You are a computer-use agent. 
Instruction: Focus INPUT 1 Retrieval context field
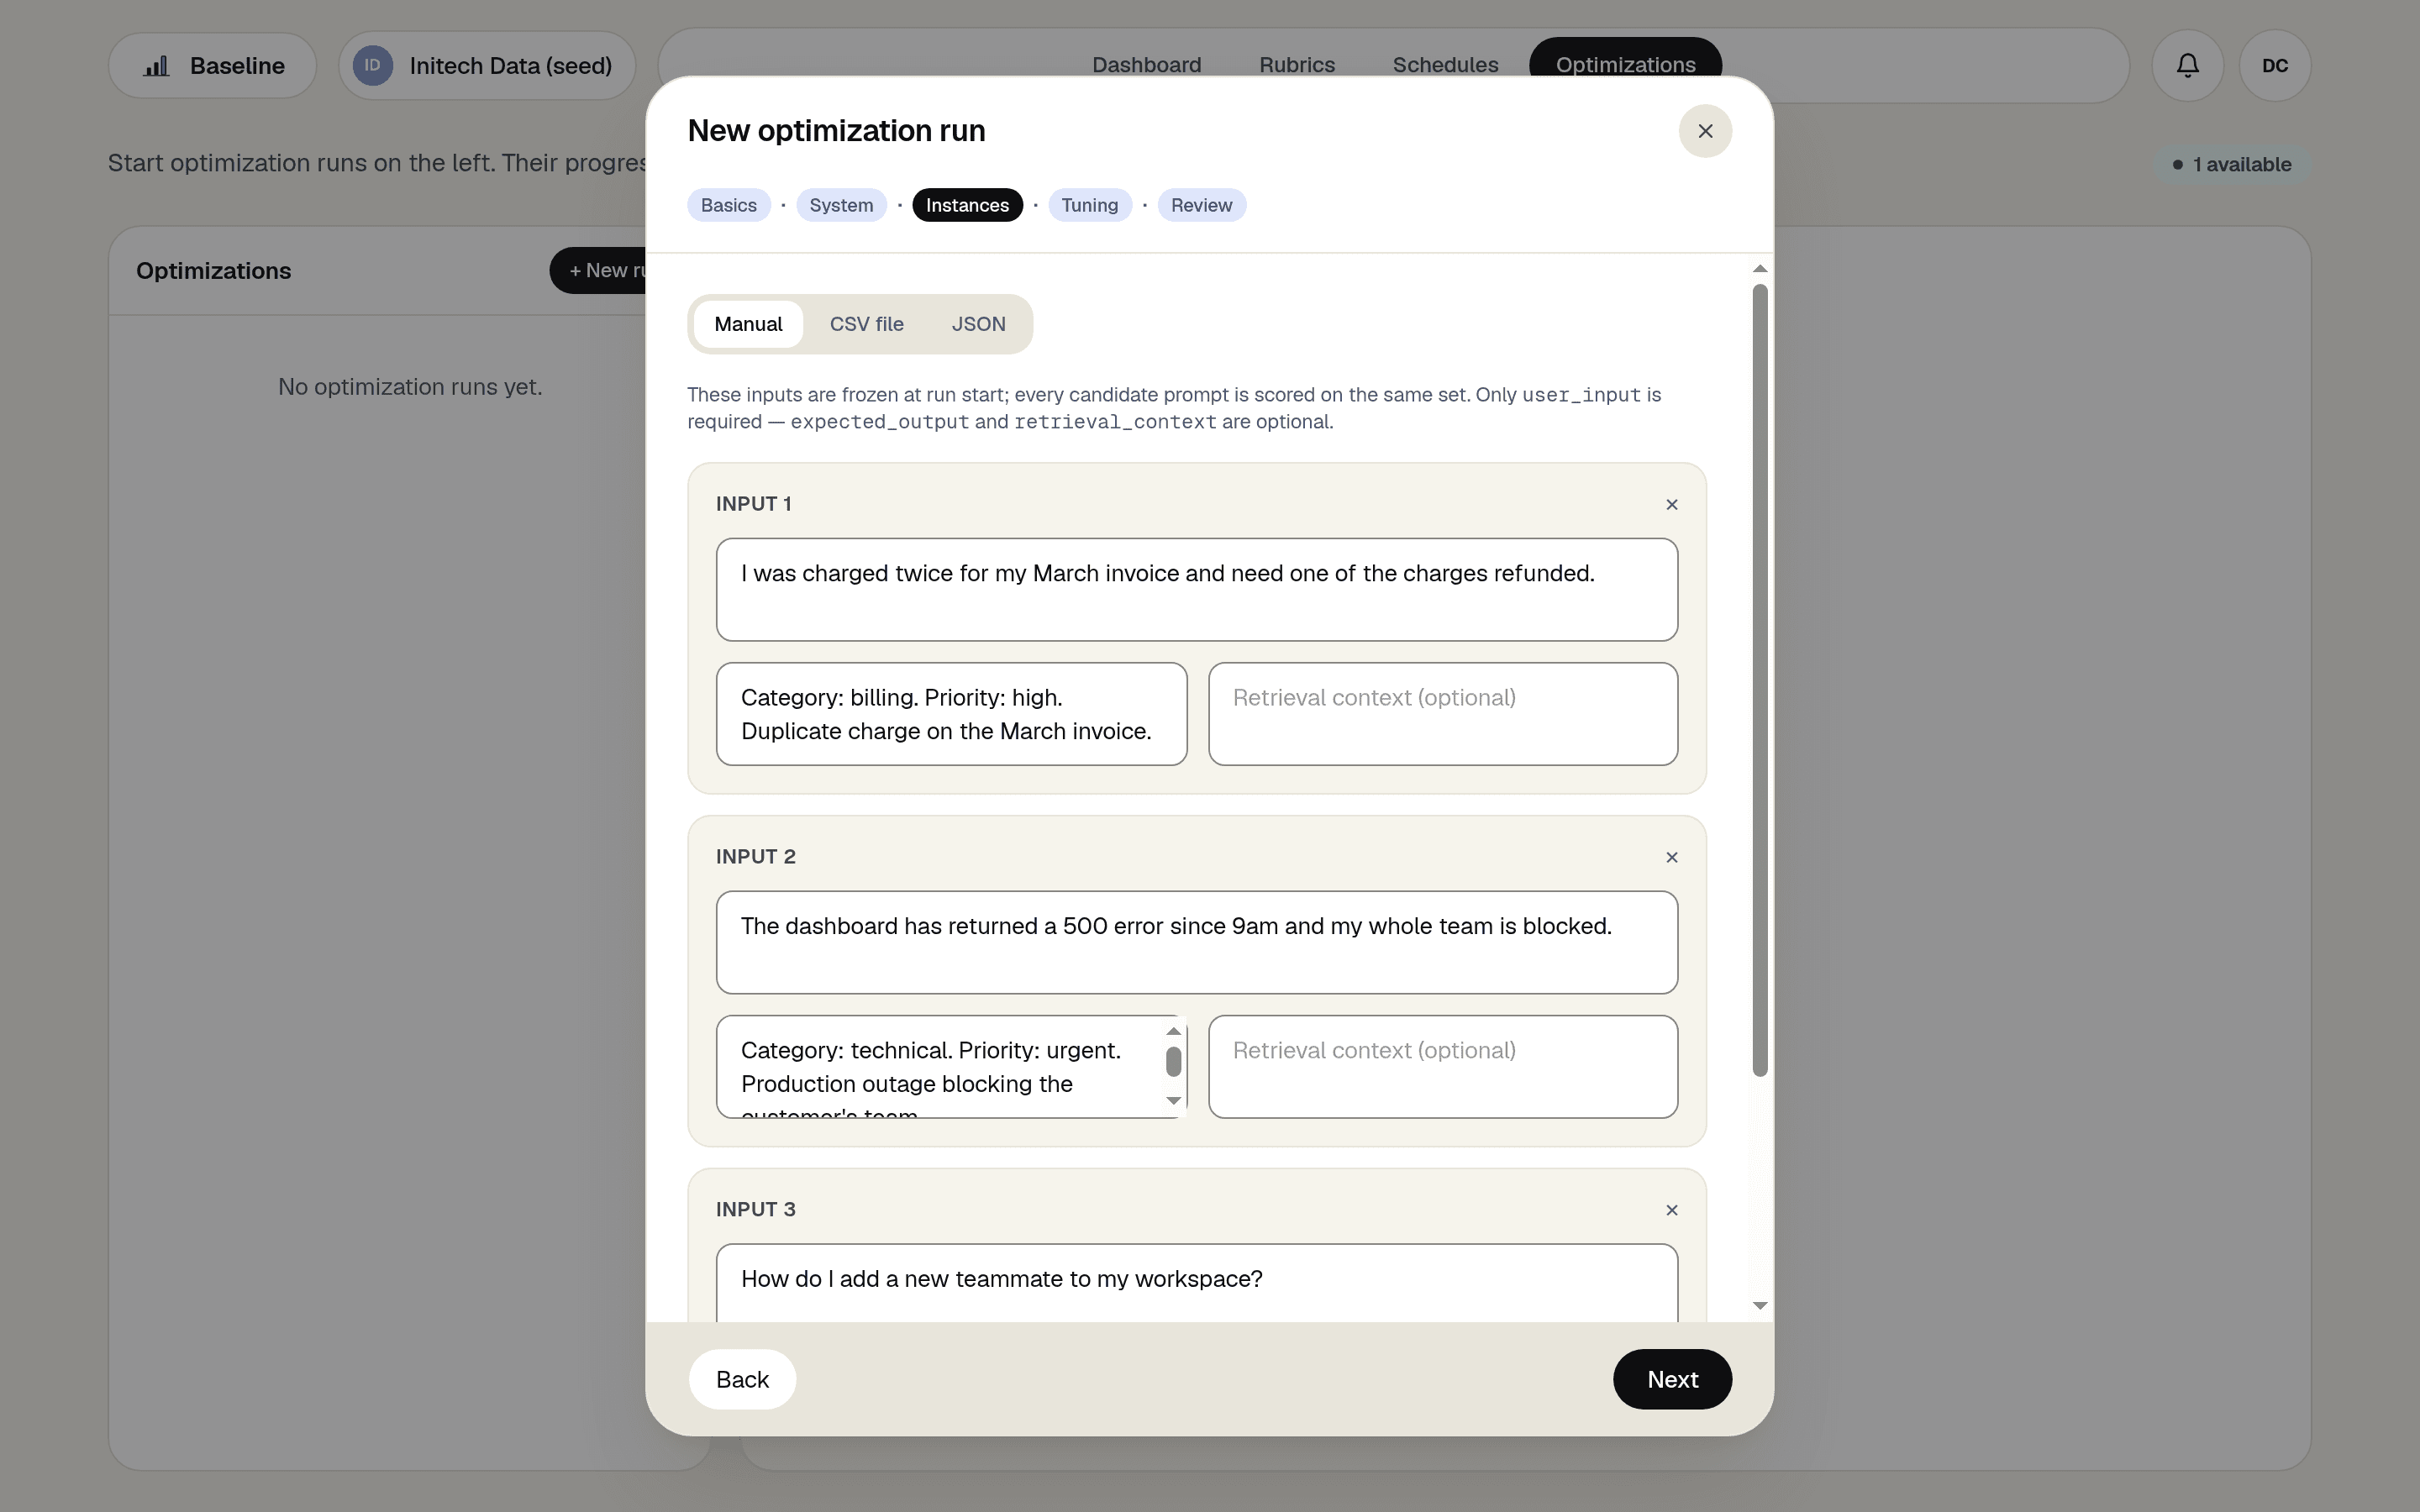pyautogui.click(x=1443, y=714)
